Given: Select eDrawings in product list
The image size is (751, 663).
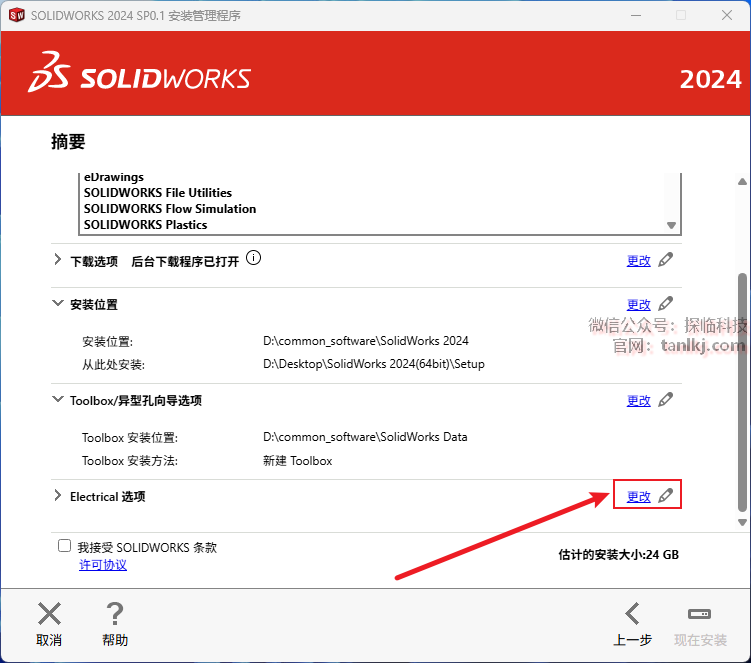Looking at the screenshot, I should 114,177.
